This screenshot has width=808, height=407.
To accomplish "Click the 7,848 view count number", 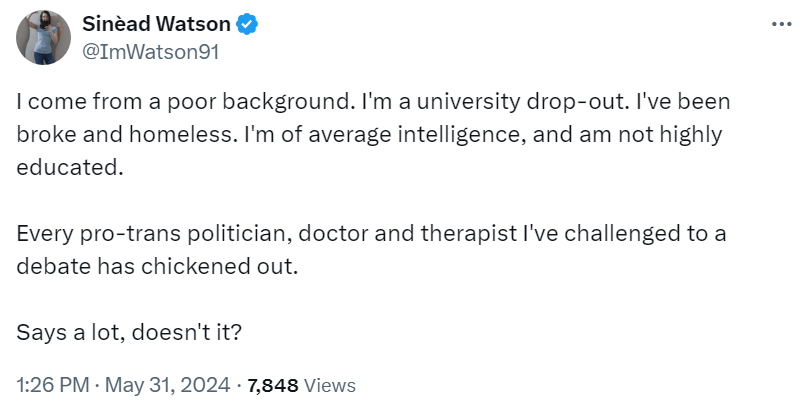I will (x=270, y=384).
